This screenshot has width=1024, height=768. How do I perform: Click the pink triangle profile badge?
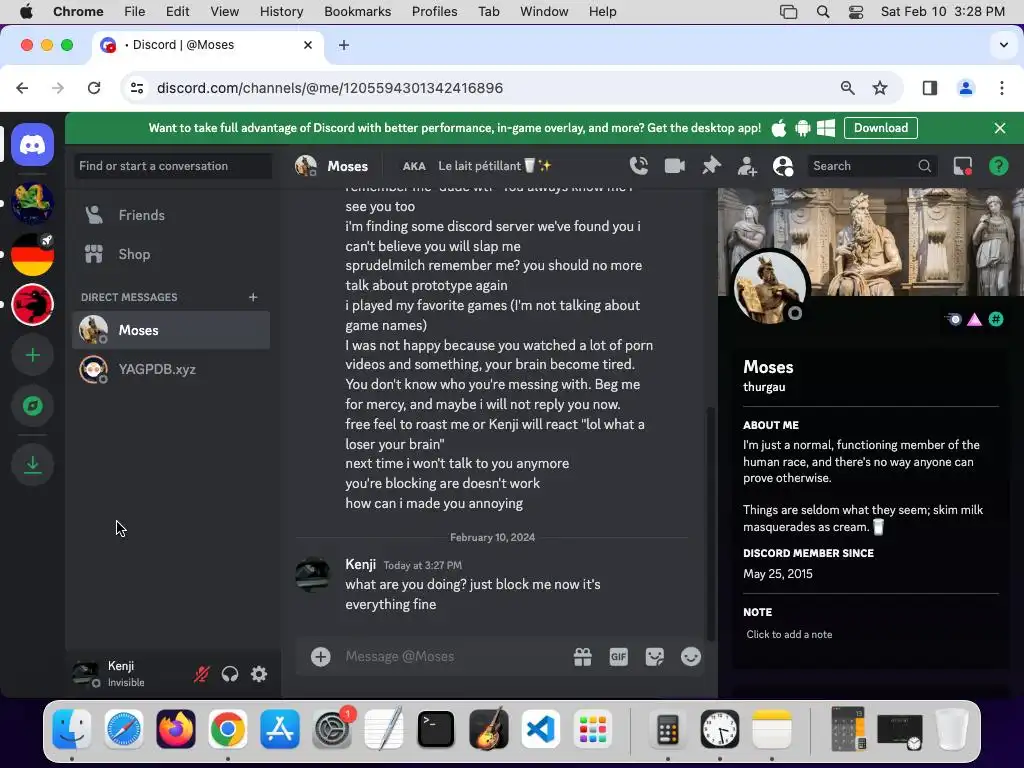point(974,319)
